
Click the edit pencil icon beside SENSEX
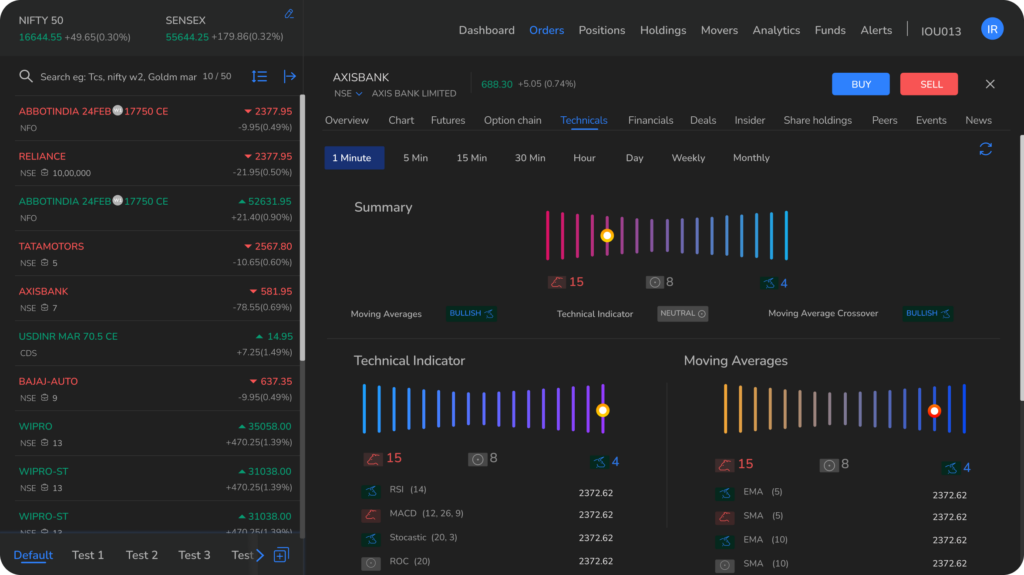[x=289, y=14]
